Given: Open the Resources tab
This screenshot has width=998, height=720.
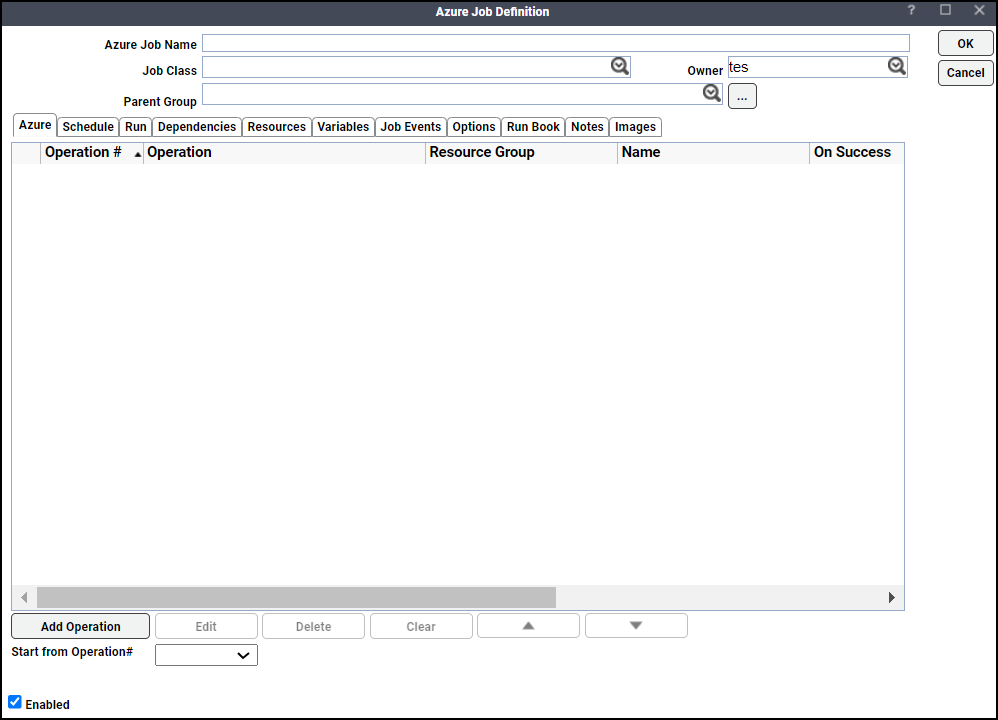Looking at the screenshot, I should 277,127.
